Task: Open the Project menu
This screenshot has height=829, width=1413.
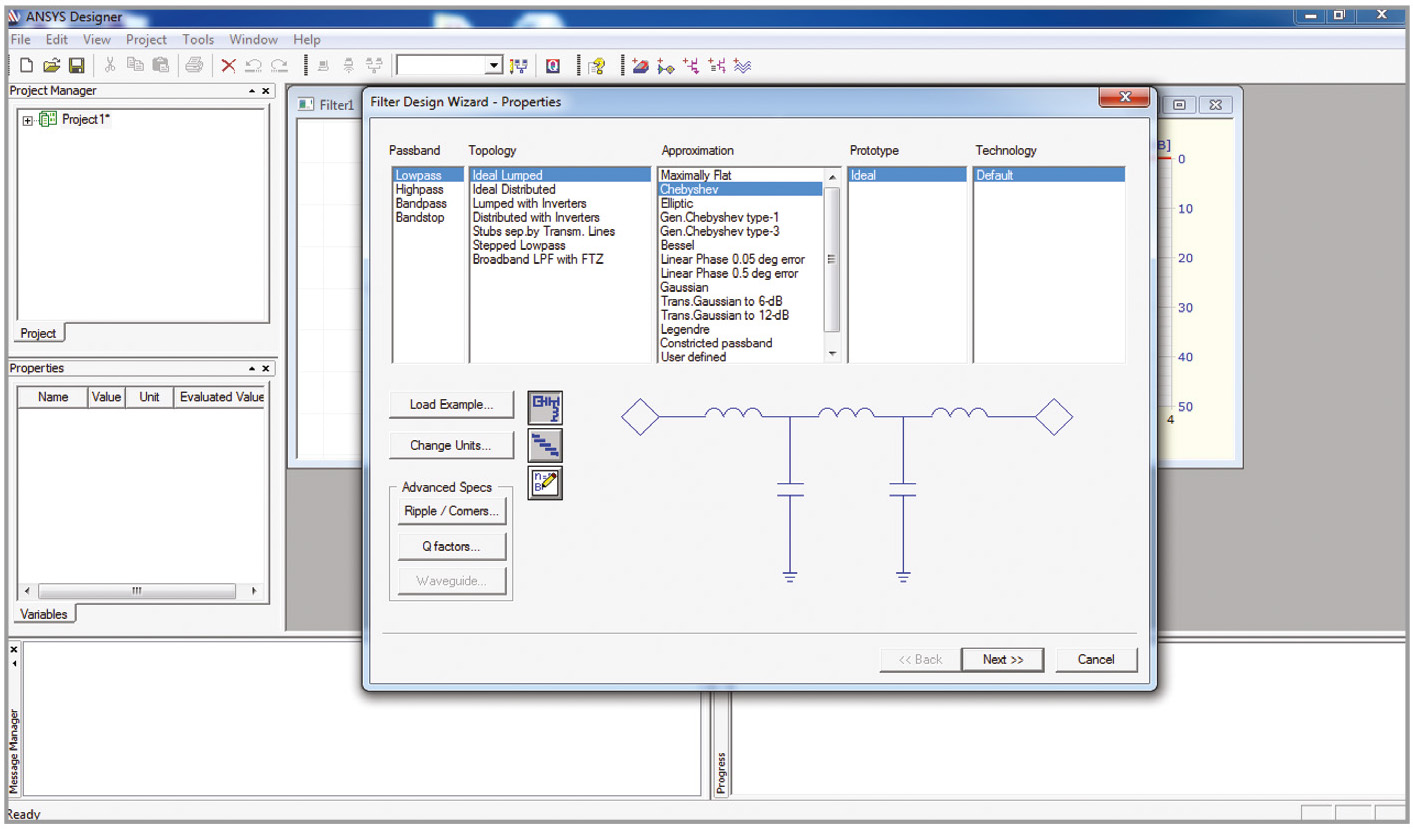Action: (x=146, y=40)
